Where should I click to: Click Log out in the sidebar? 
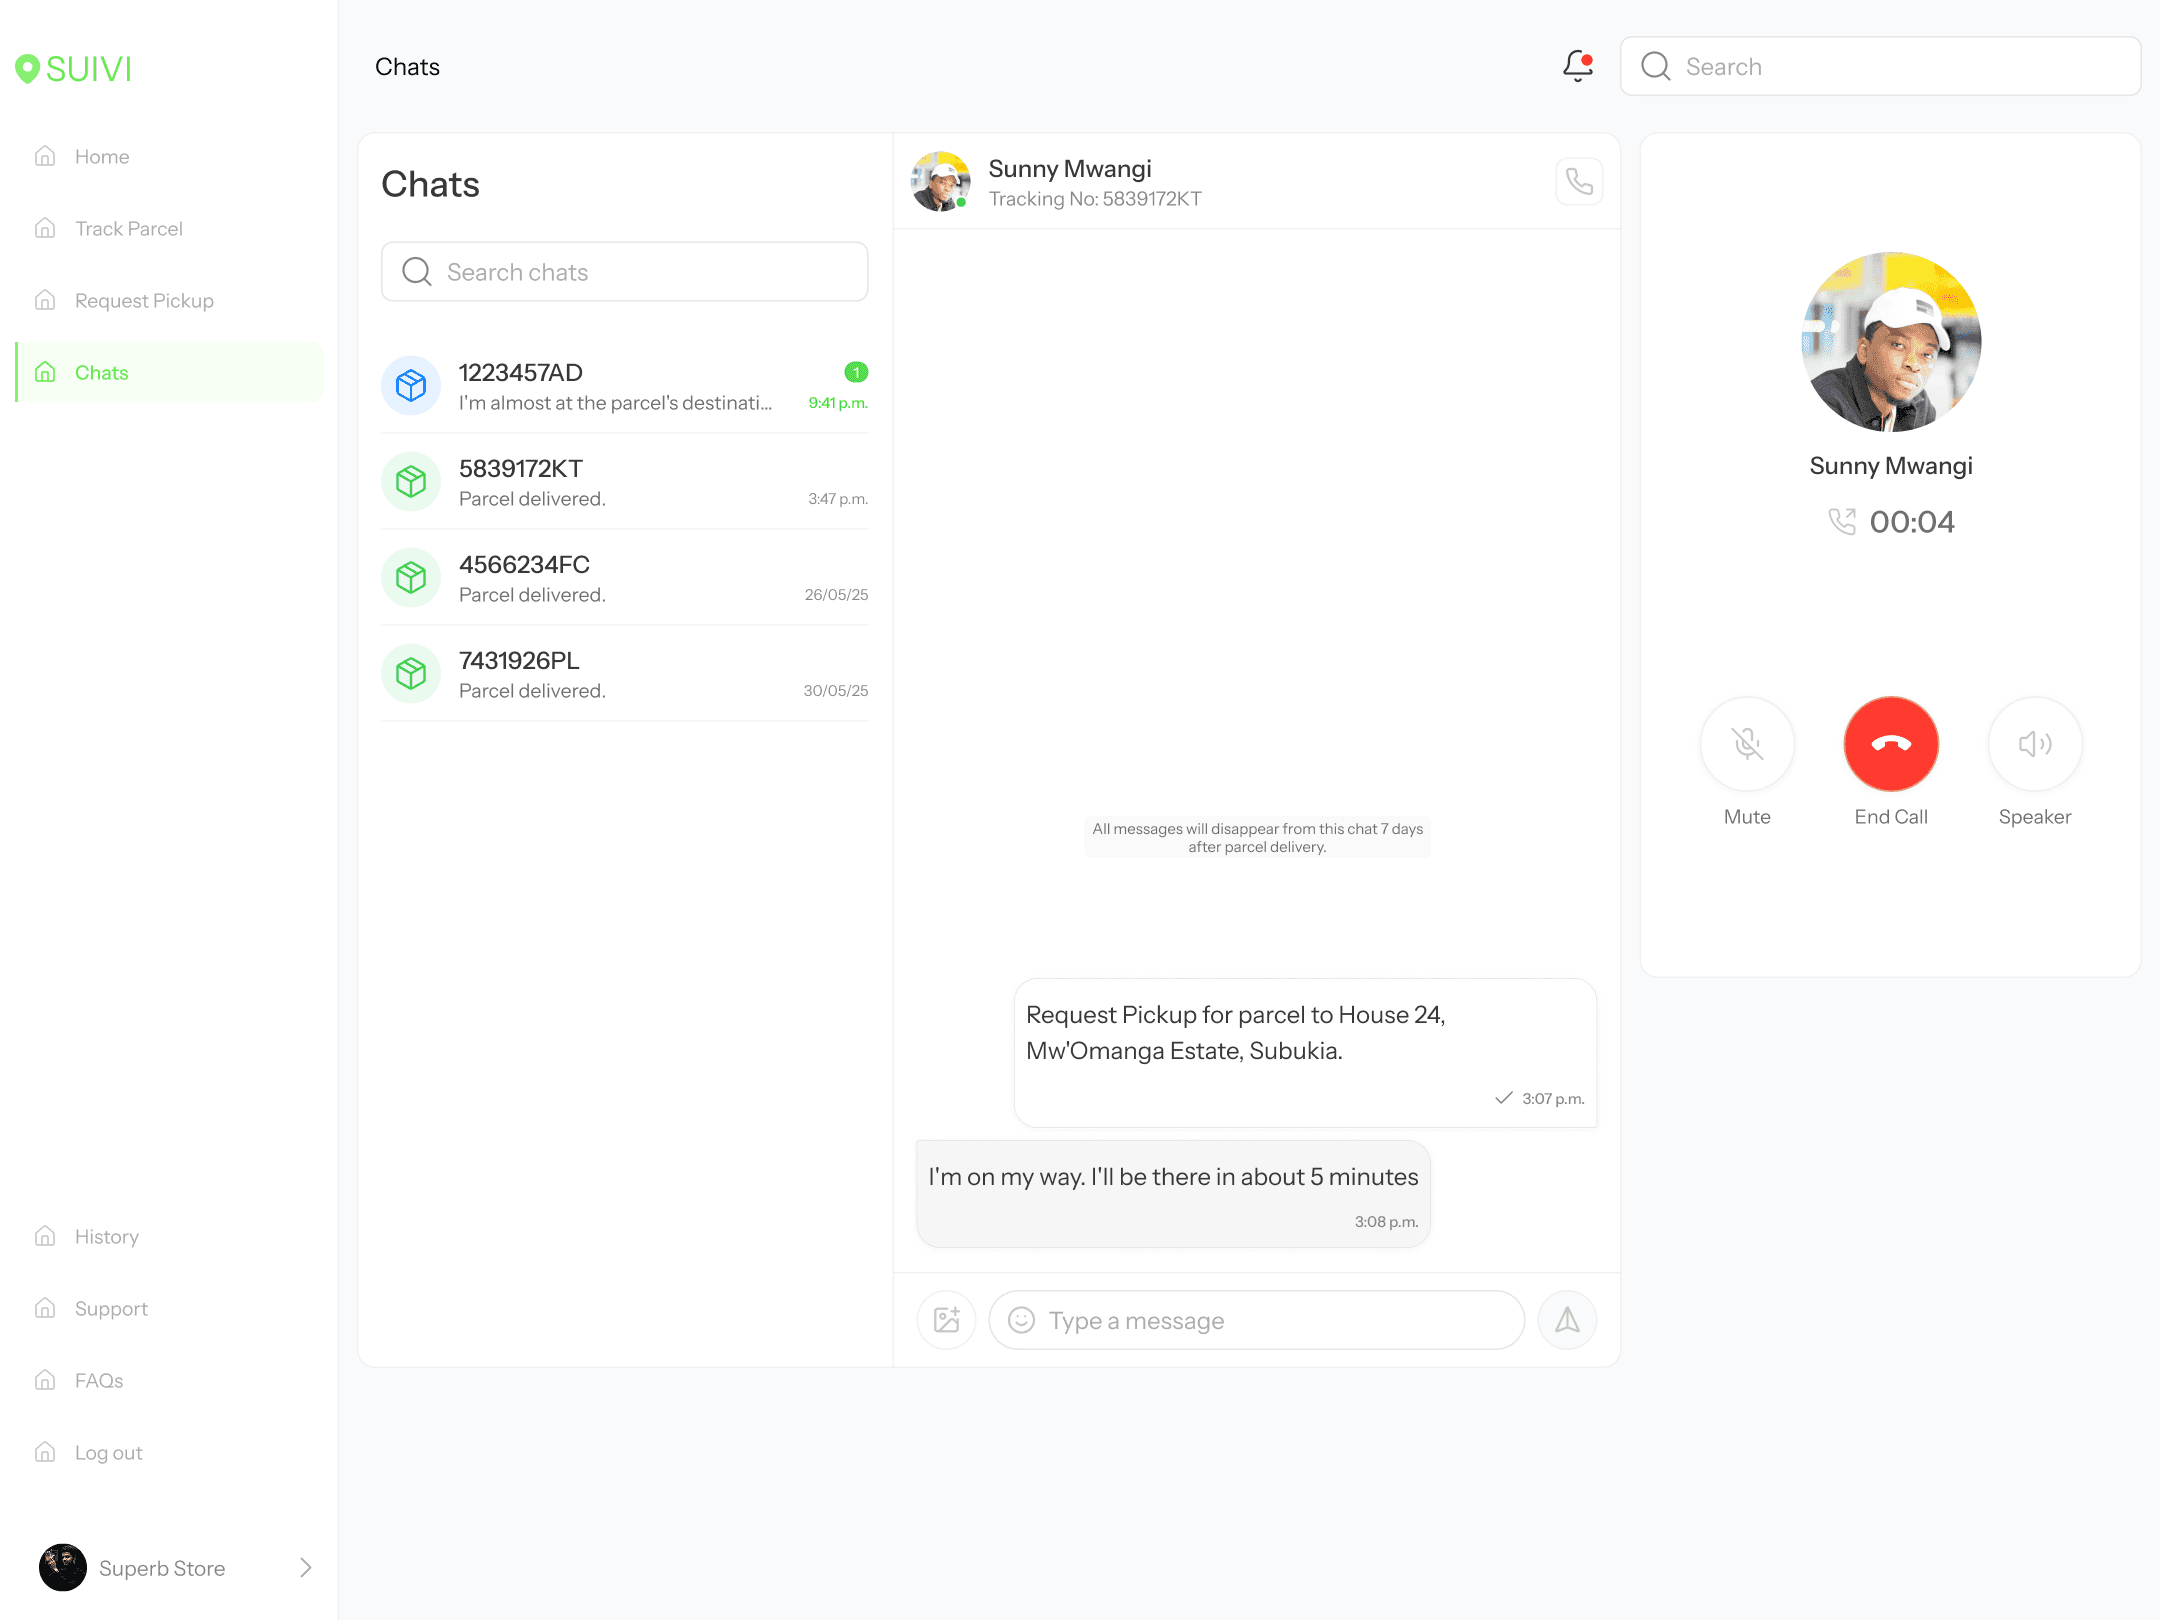pyautogui.click(x=108, y=1453)
